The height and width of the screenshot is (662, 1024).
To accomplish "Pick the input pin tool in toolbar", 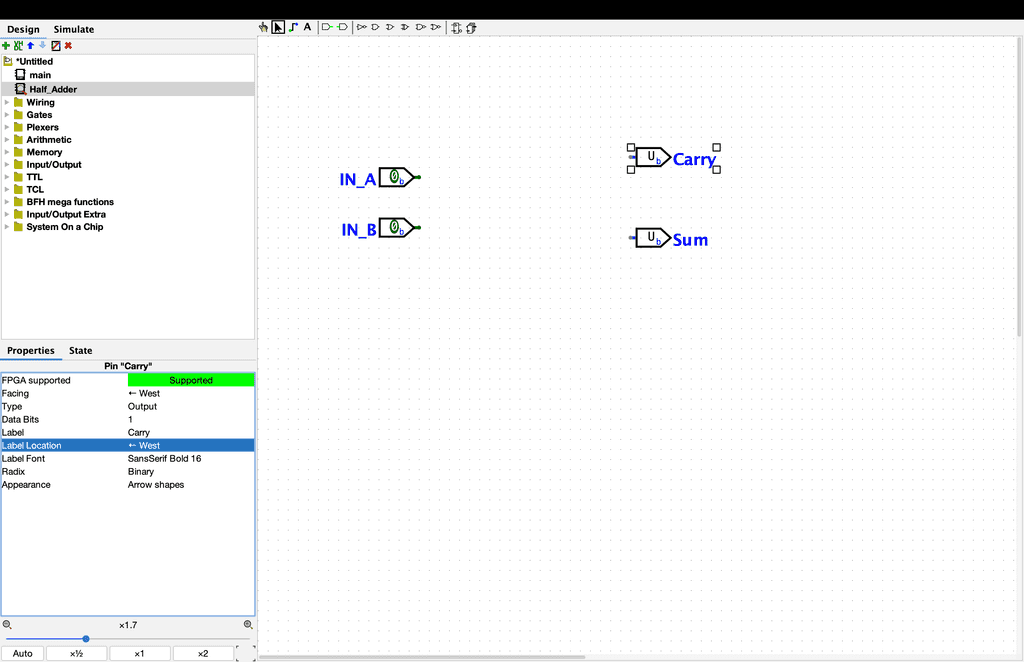I will [x=327, y=28].
